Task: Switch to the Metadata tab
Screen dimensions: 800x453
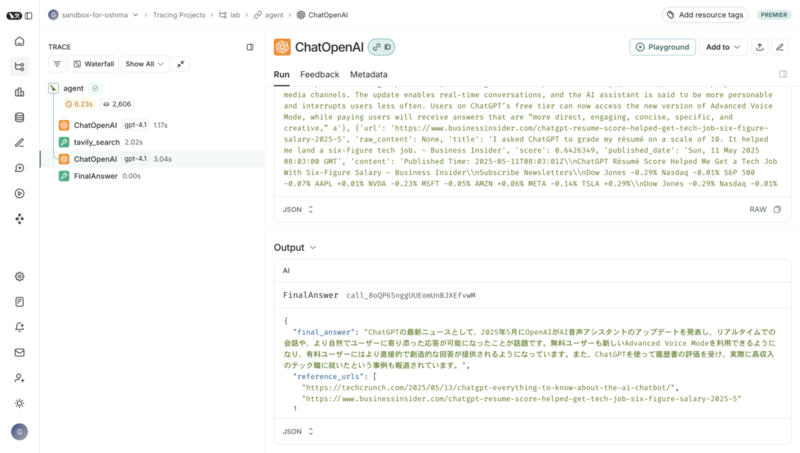Action: pos(368,74)
